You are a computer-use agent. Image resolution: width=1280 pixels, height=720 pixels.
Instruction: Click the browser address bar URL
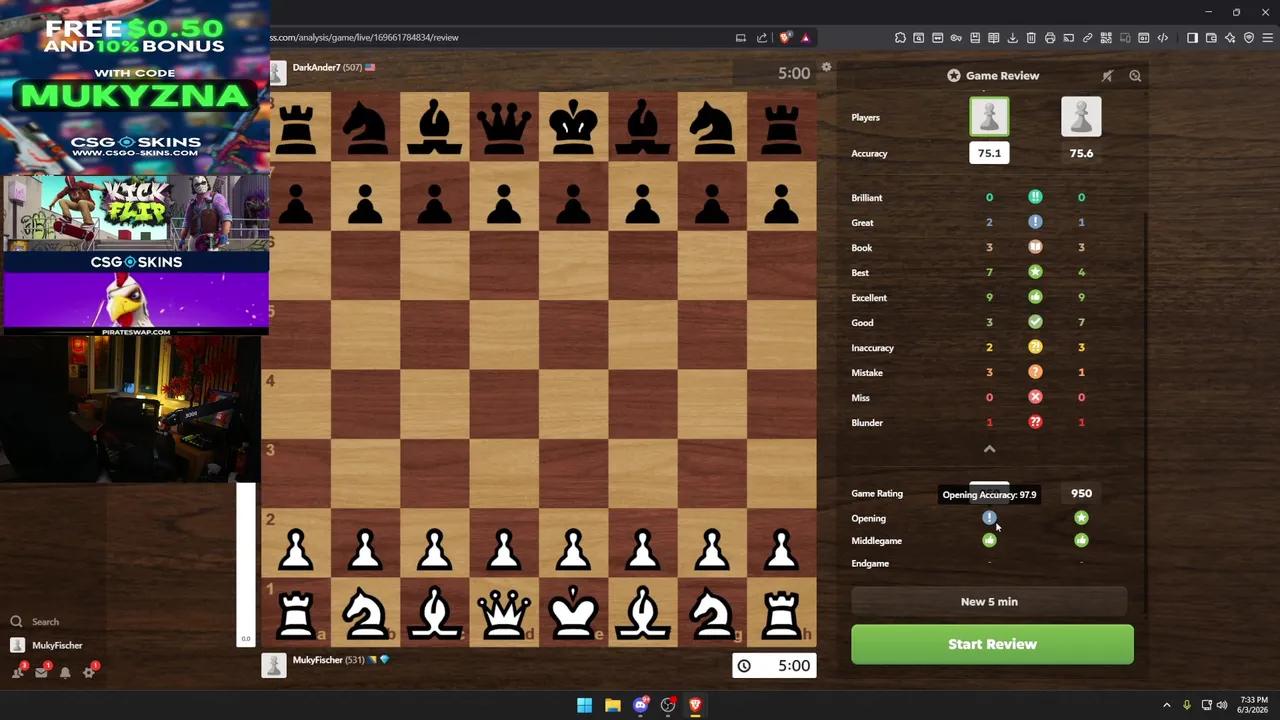(x=364, y=37)
